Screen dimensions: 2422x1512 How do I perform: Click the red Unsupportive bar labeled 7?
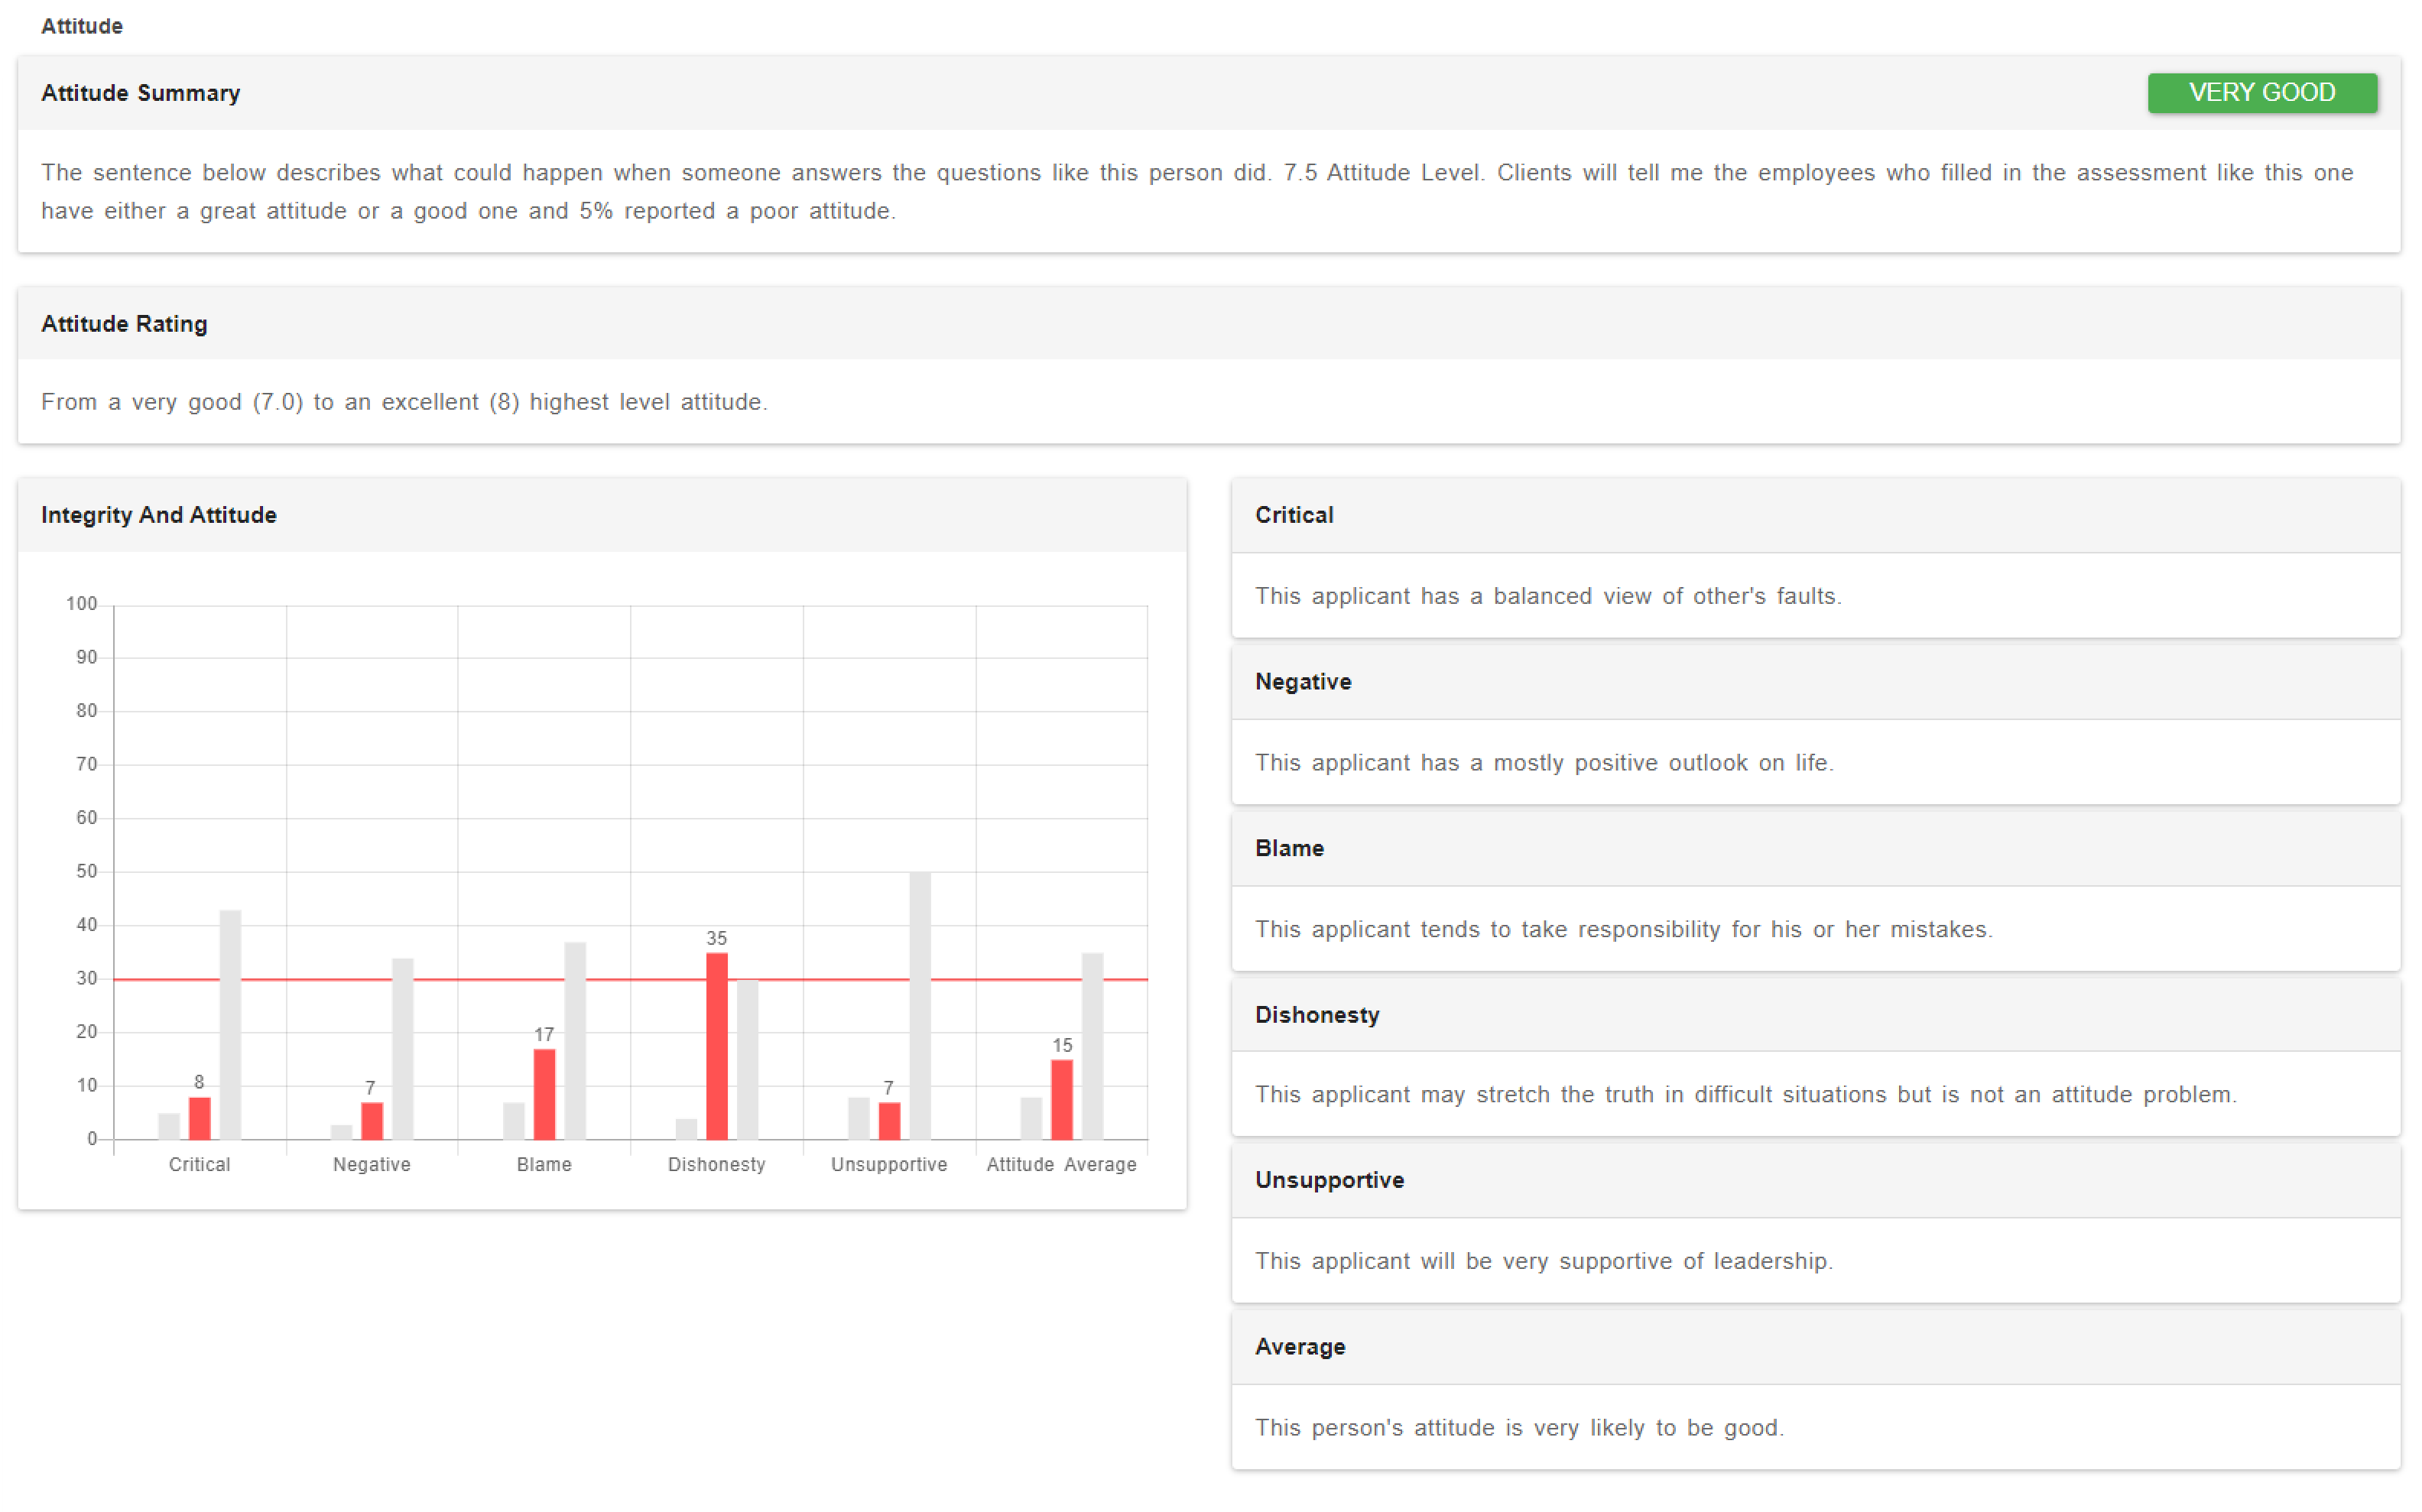[889, 1120]
